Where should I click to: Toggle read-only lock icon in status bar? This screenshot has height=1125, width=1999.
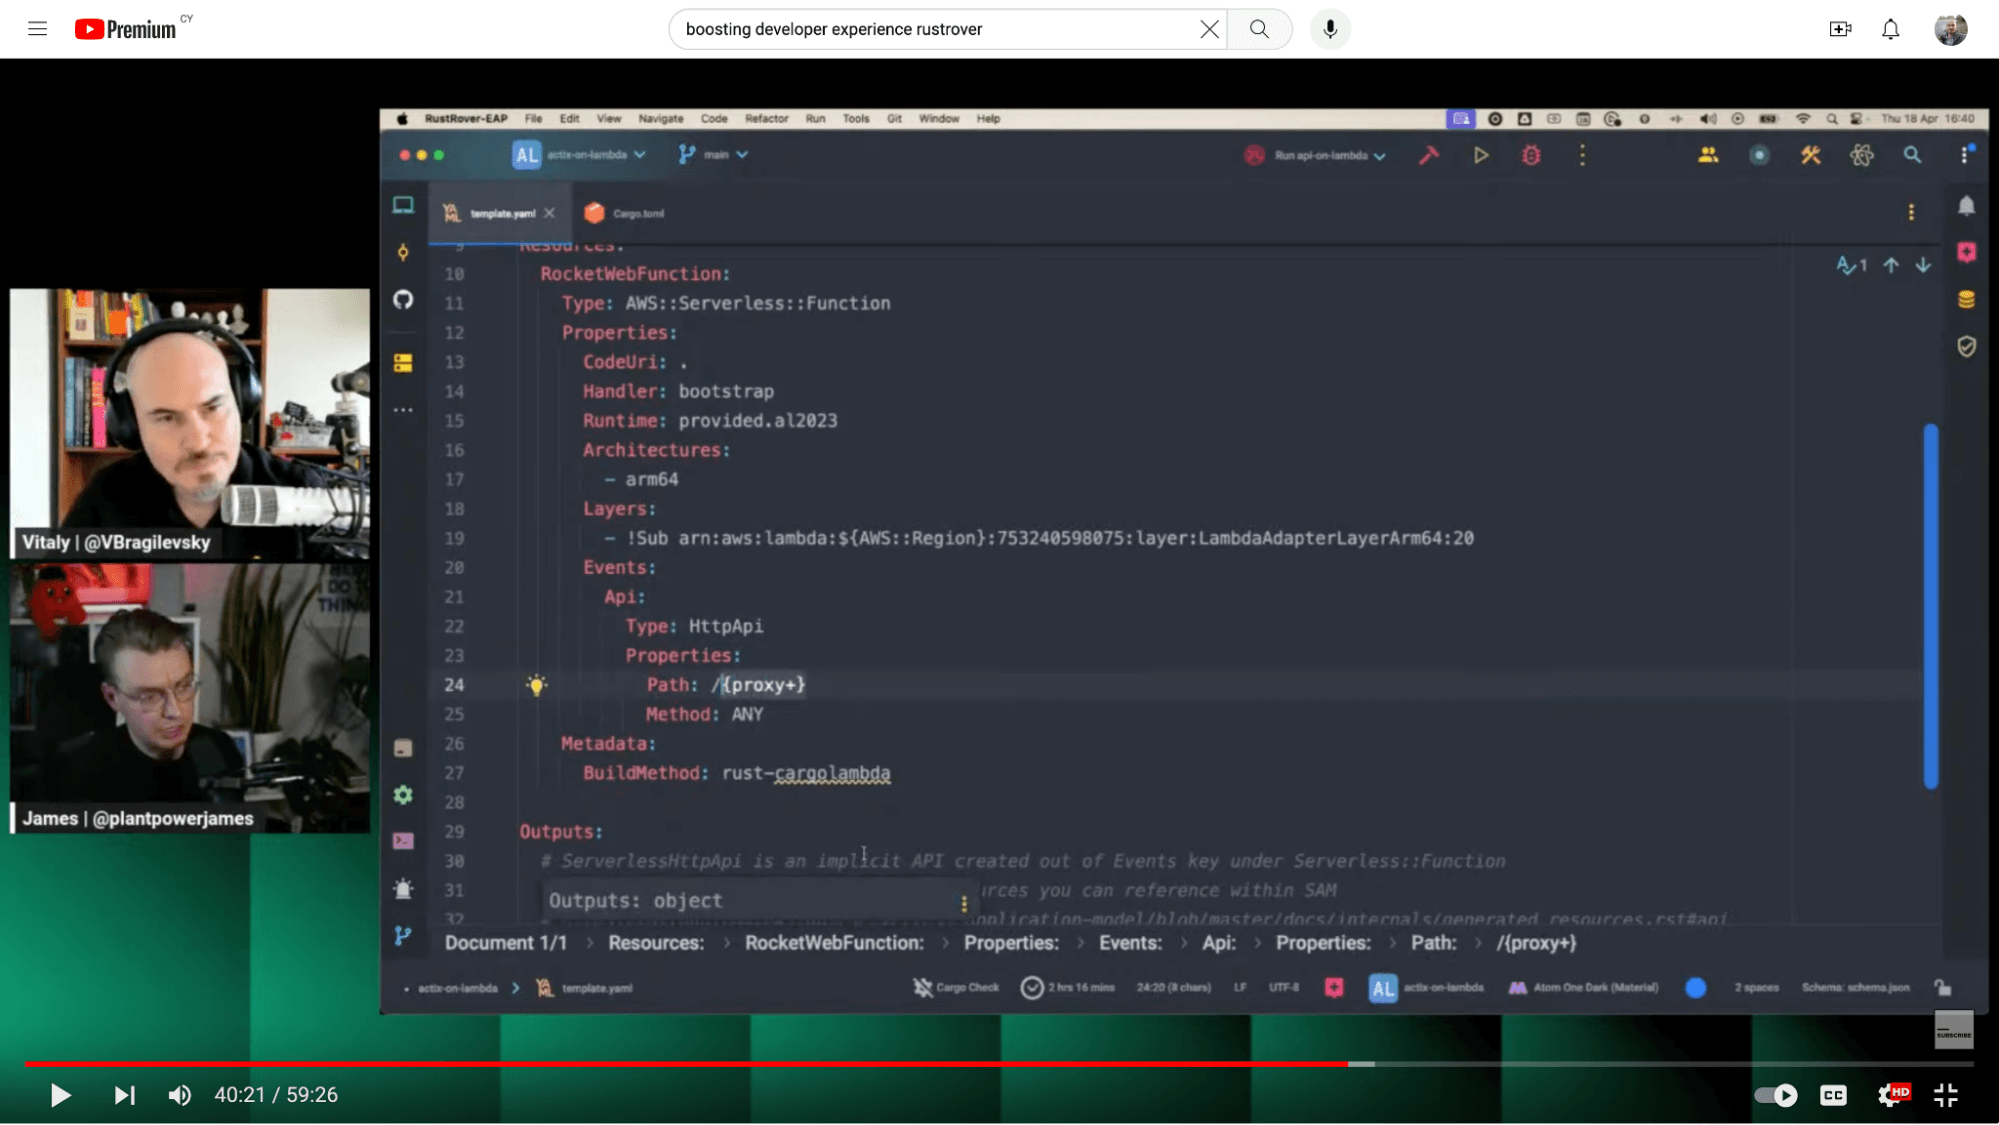pyautogui.click(x=1942, y=988)
